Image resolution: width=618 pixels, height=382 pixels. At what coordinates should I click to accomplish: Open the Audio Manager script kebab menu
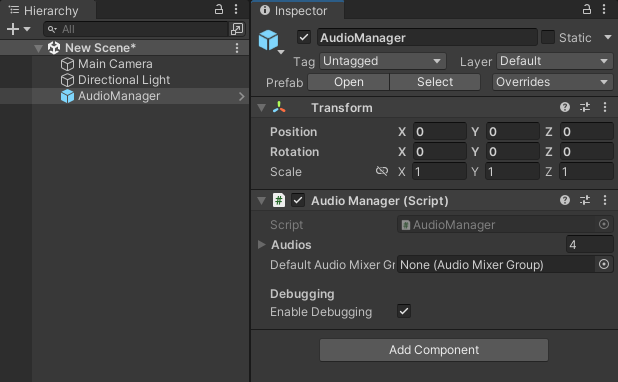pos(605,200)
